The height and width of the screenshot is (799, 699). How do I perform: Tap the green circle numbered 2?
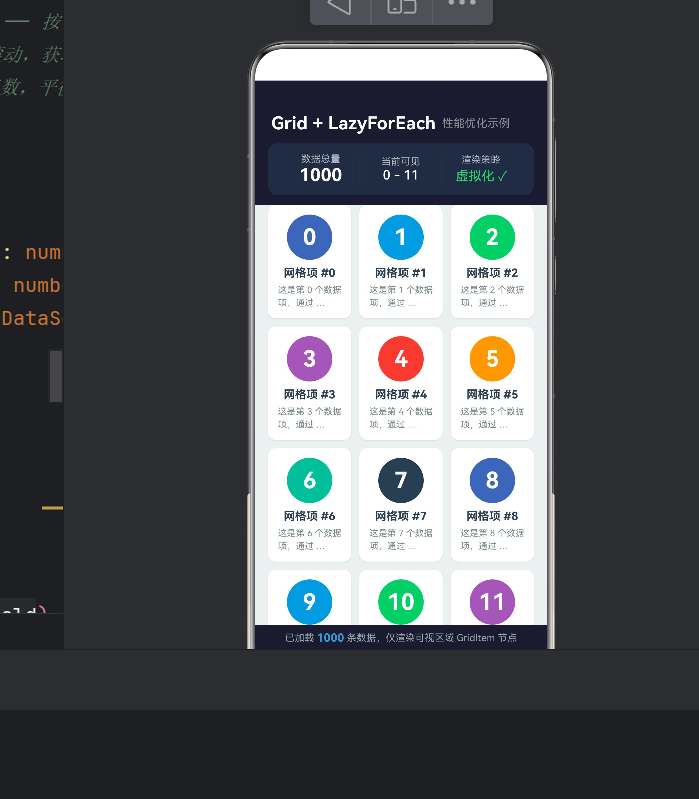[x=492, y=237]
